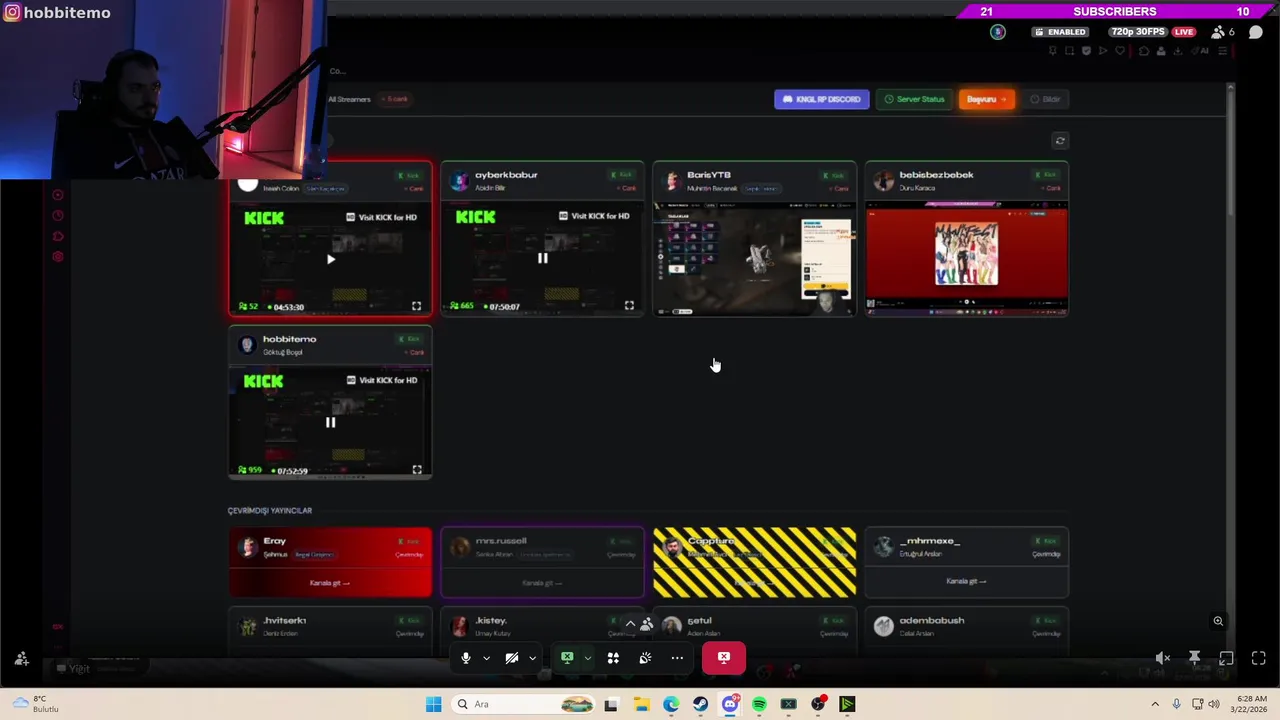Open the ademba bush offline card

point(967,630)
